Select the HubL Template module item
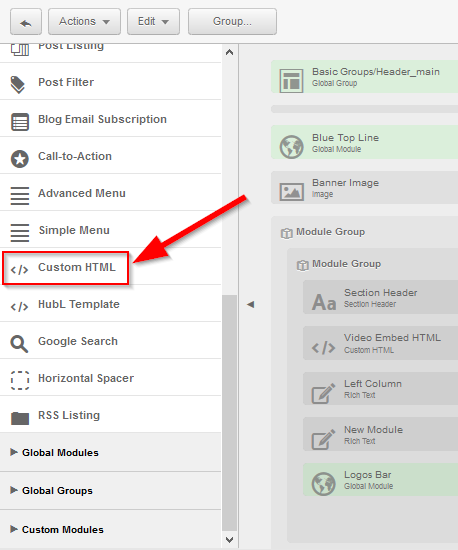 (110, 304)
